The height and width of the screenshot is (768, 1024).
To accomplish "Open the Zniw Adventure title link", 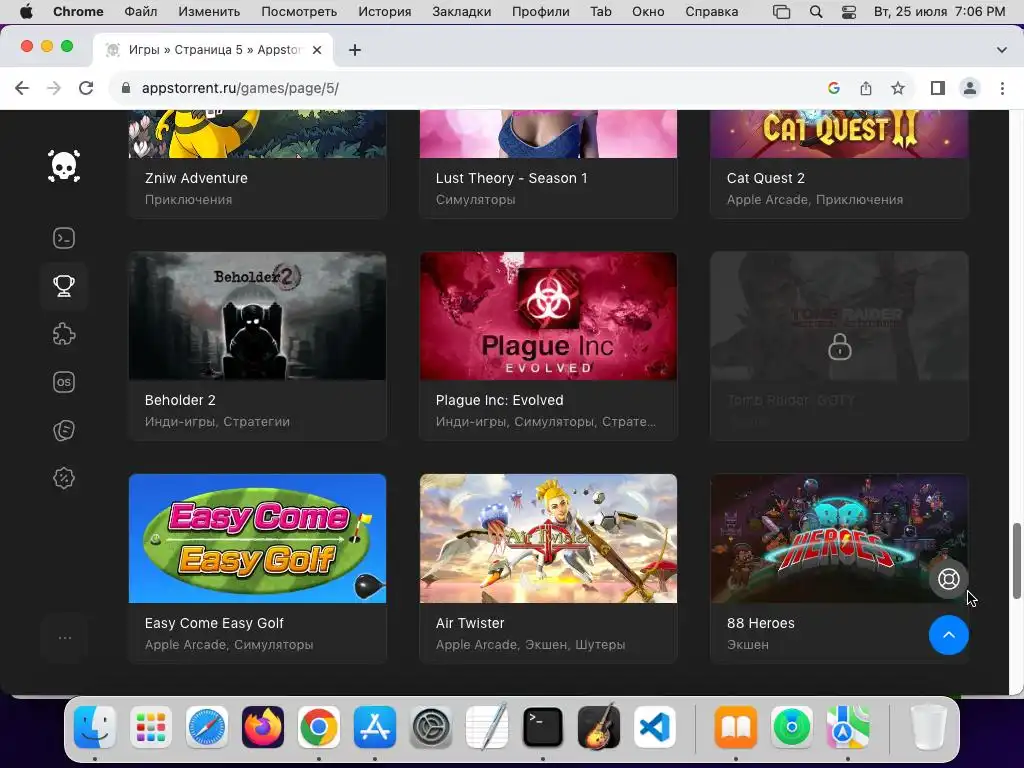I will [196, 178].
